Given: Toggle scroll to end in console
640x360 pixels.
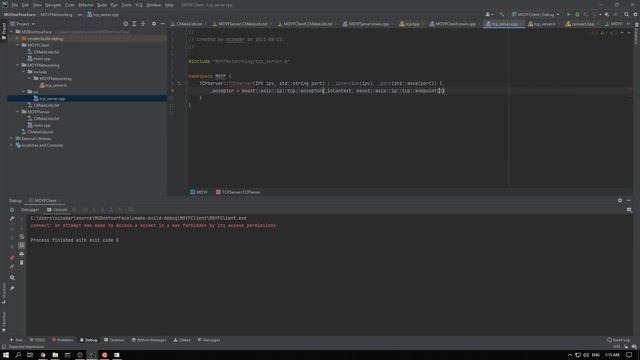Looking at the screenshot, I should (x=22, y=245).
